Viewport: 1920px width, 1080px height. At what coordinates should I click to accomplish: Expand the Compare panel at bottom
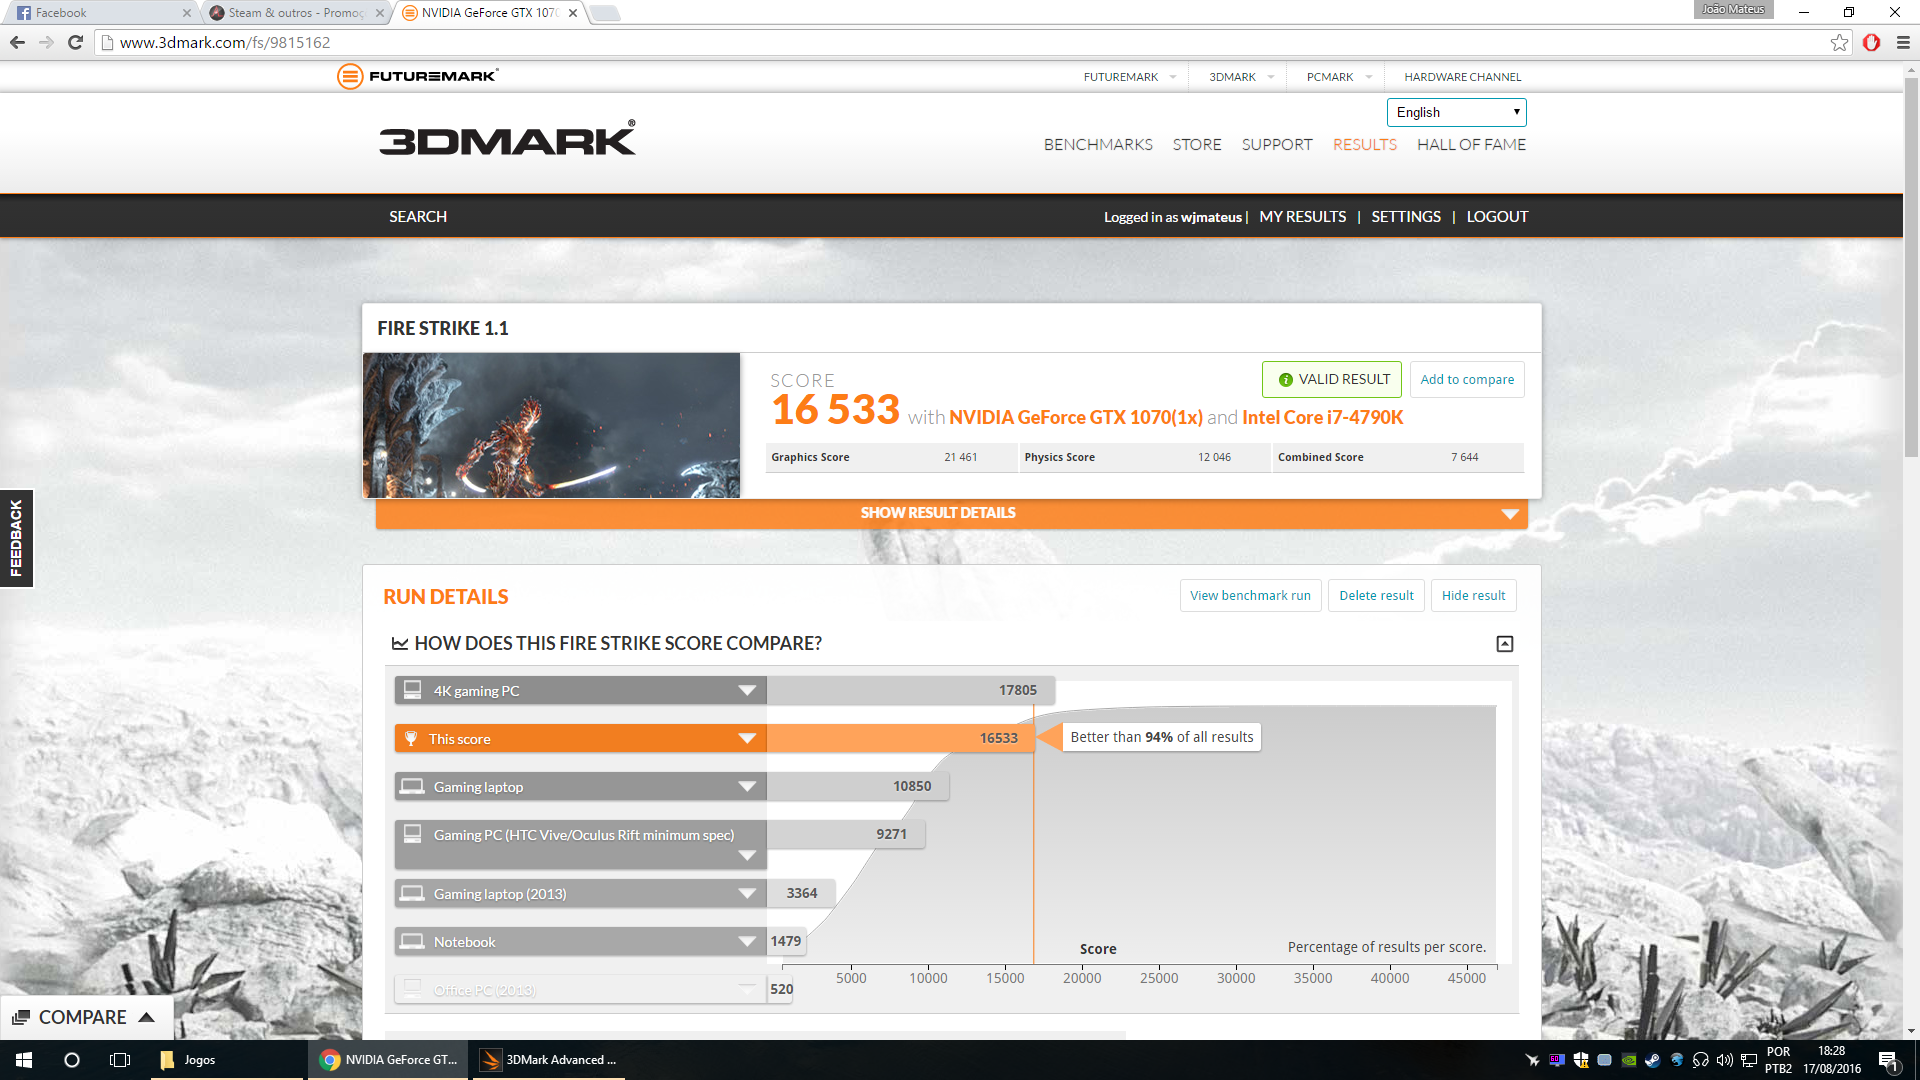click(85, 1017)
